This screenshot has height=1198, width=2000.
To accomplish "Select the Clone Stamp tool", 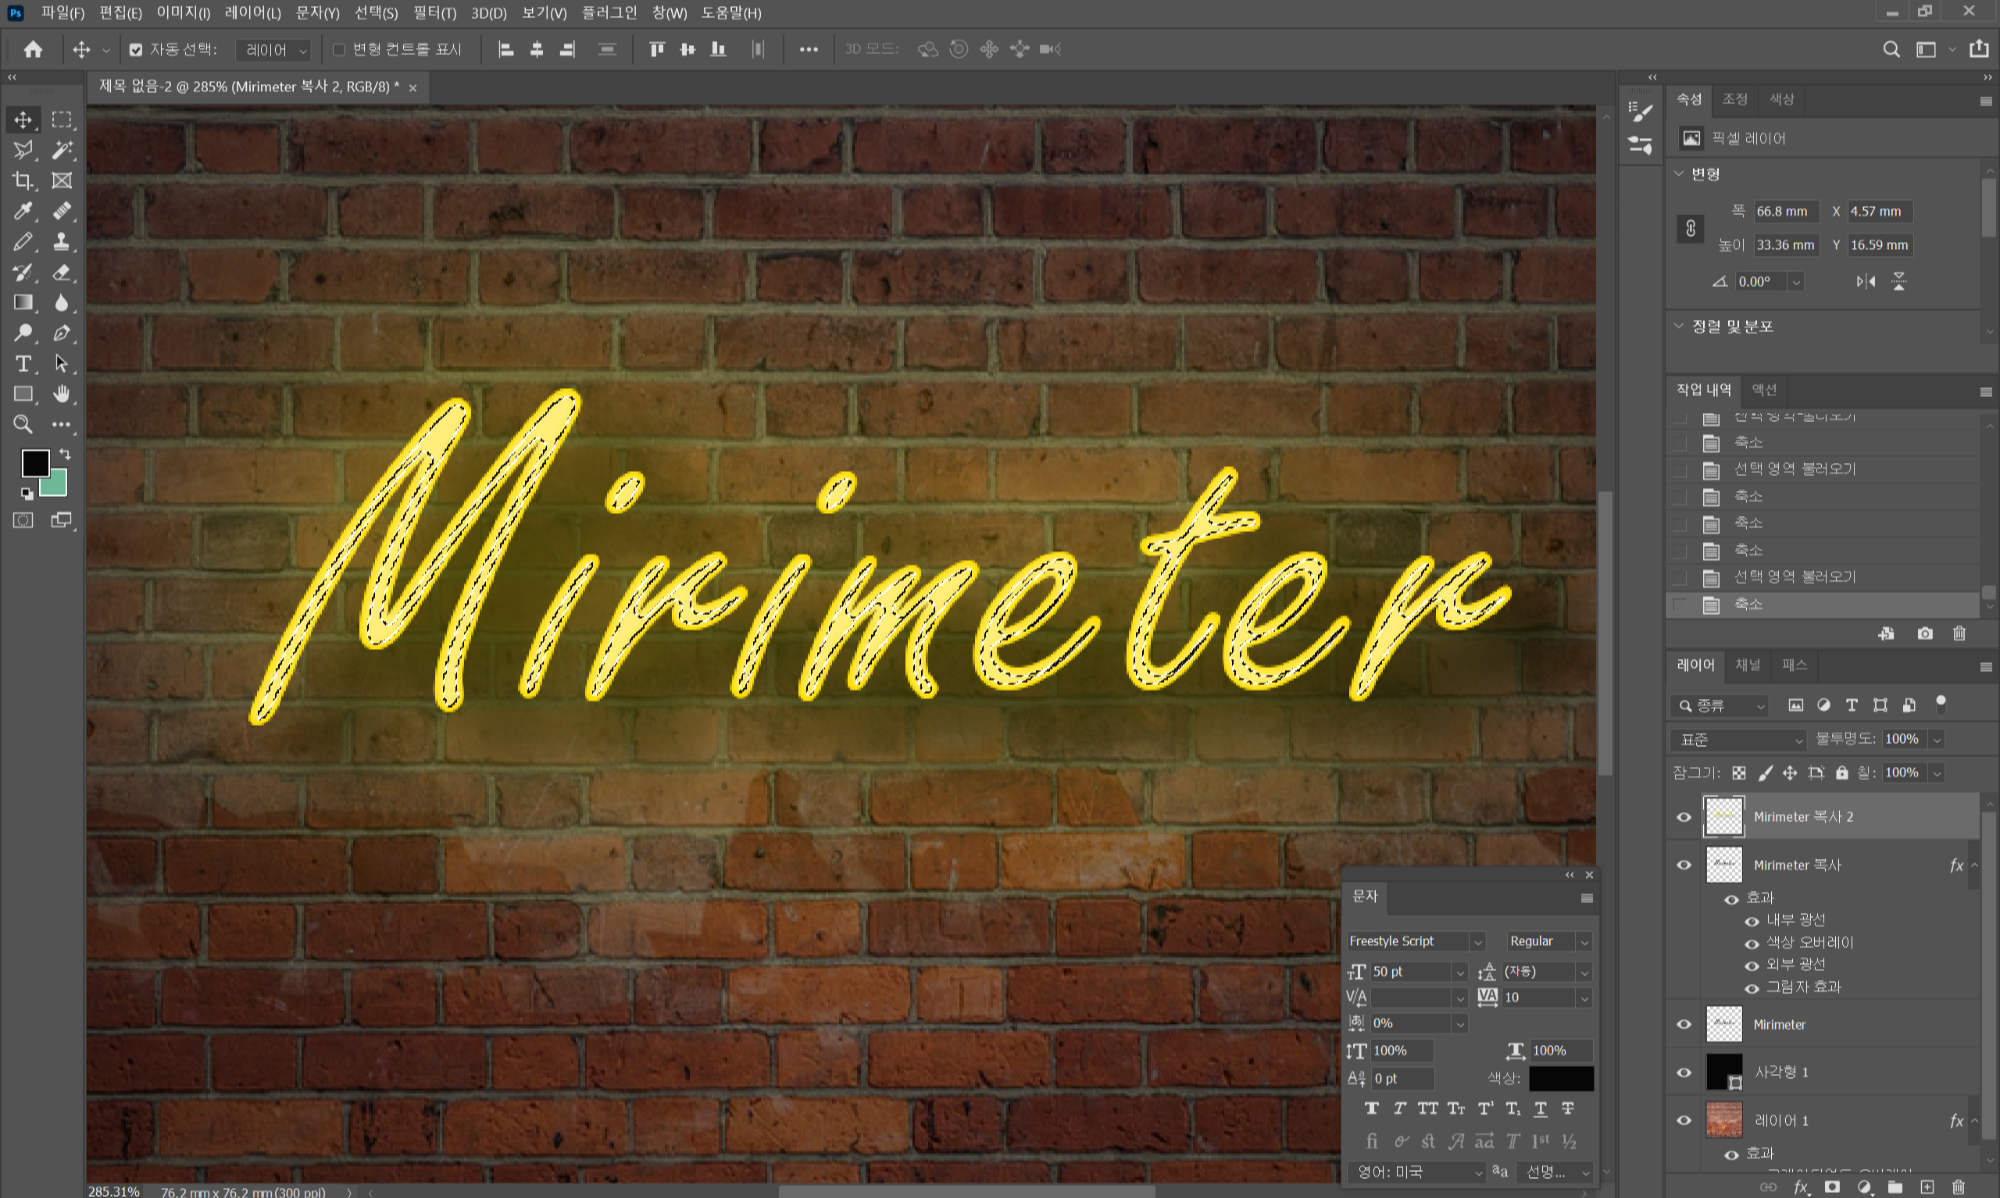I will coord(62,242).
